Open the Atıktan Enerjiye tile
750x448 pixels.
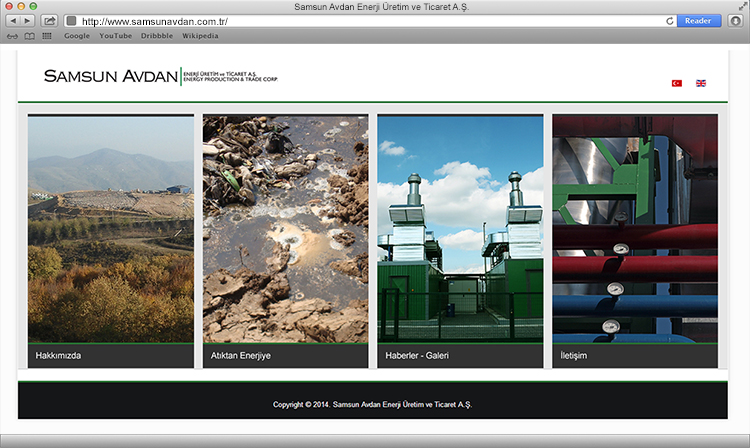tap(285, 240)
